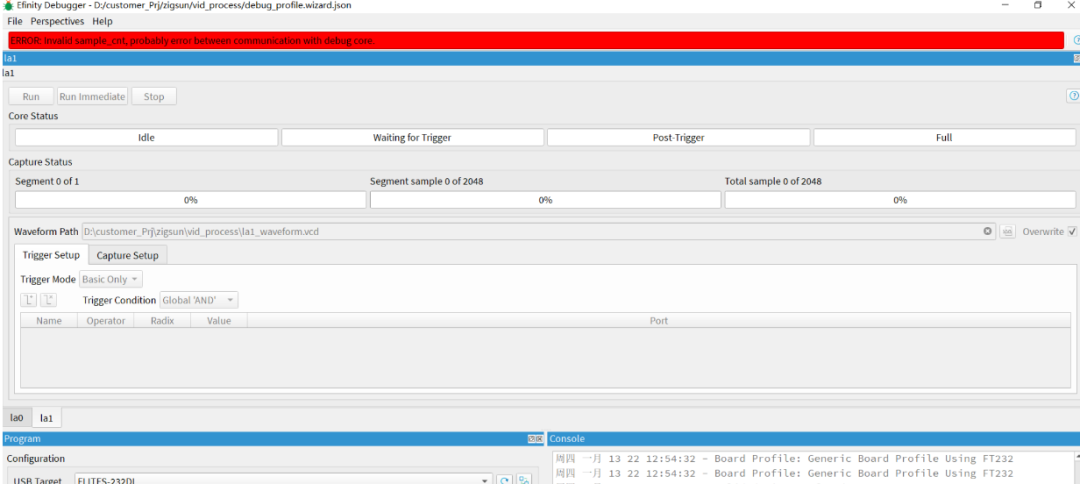Clear the Waveform Path field with X icon

(988, 231)
